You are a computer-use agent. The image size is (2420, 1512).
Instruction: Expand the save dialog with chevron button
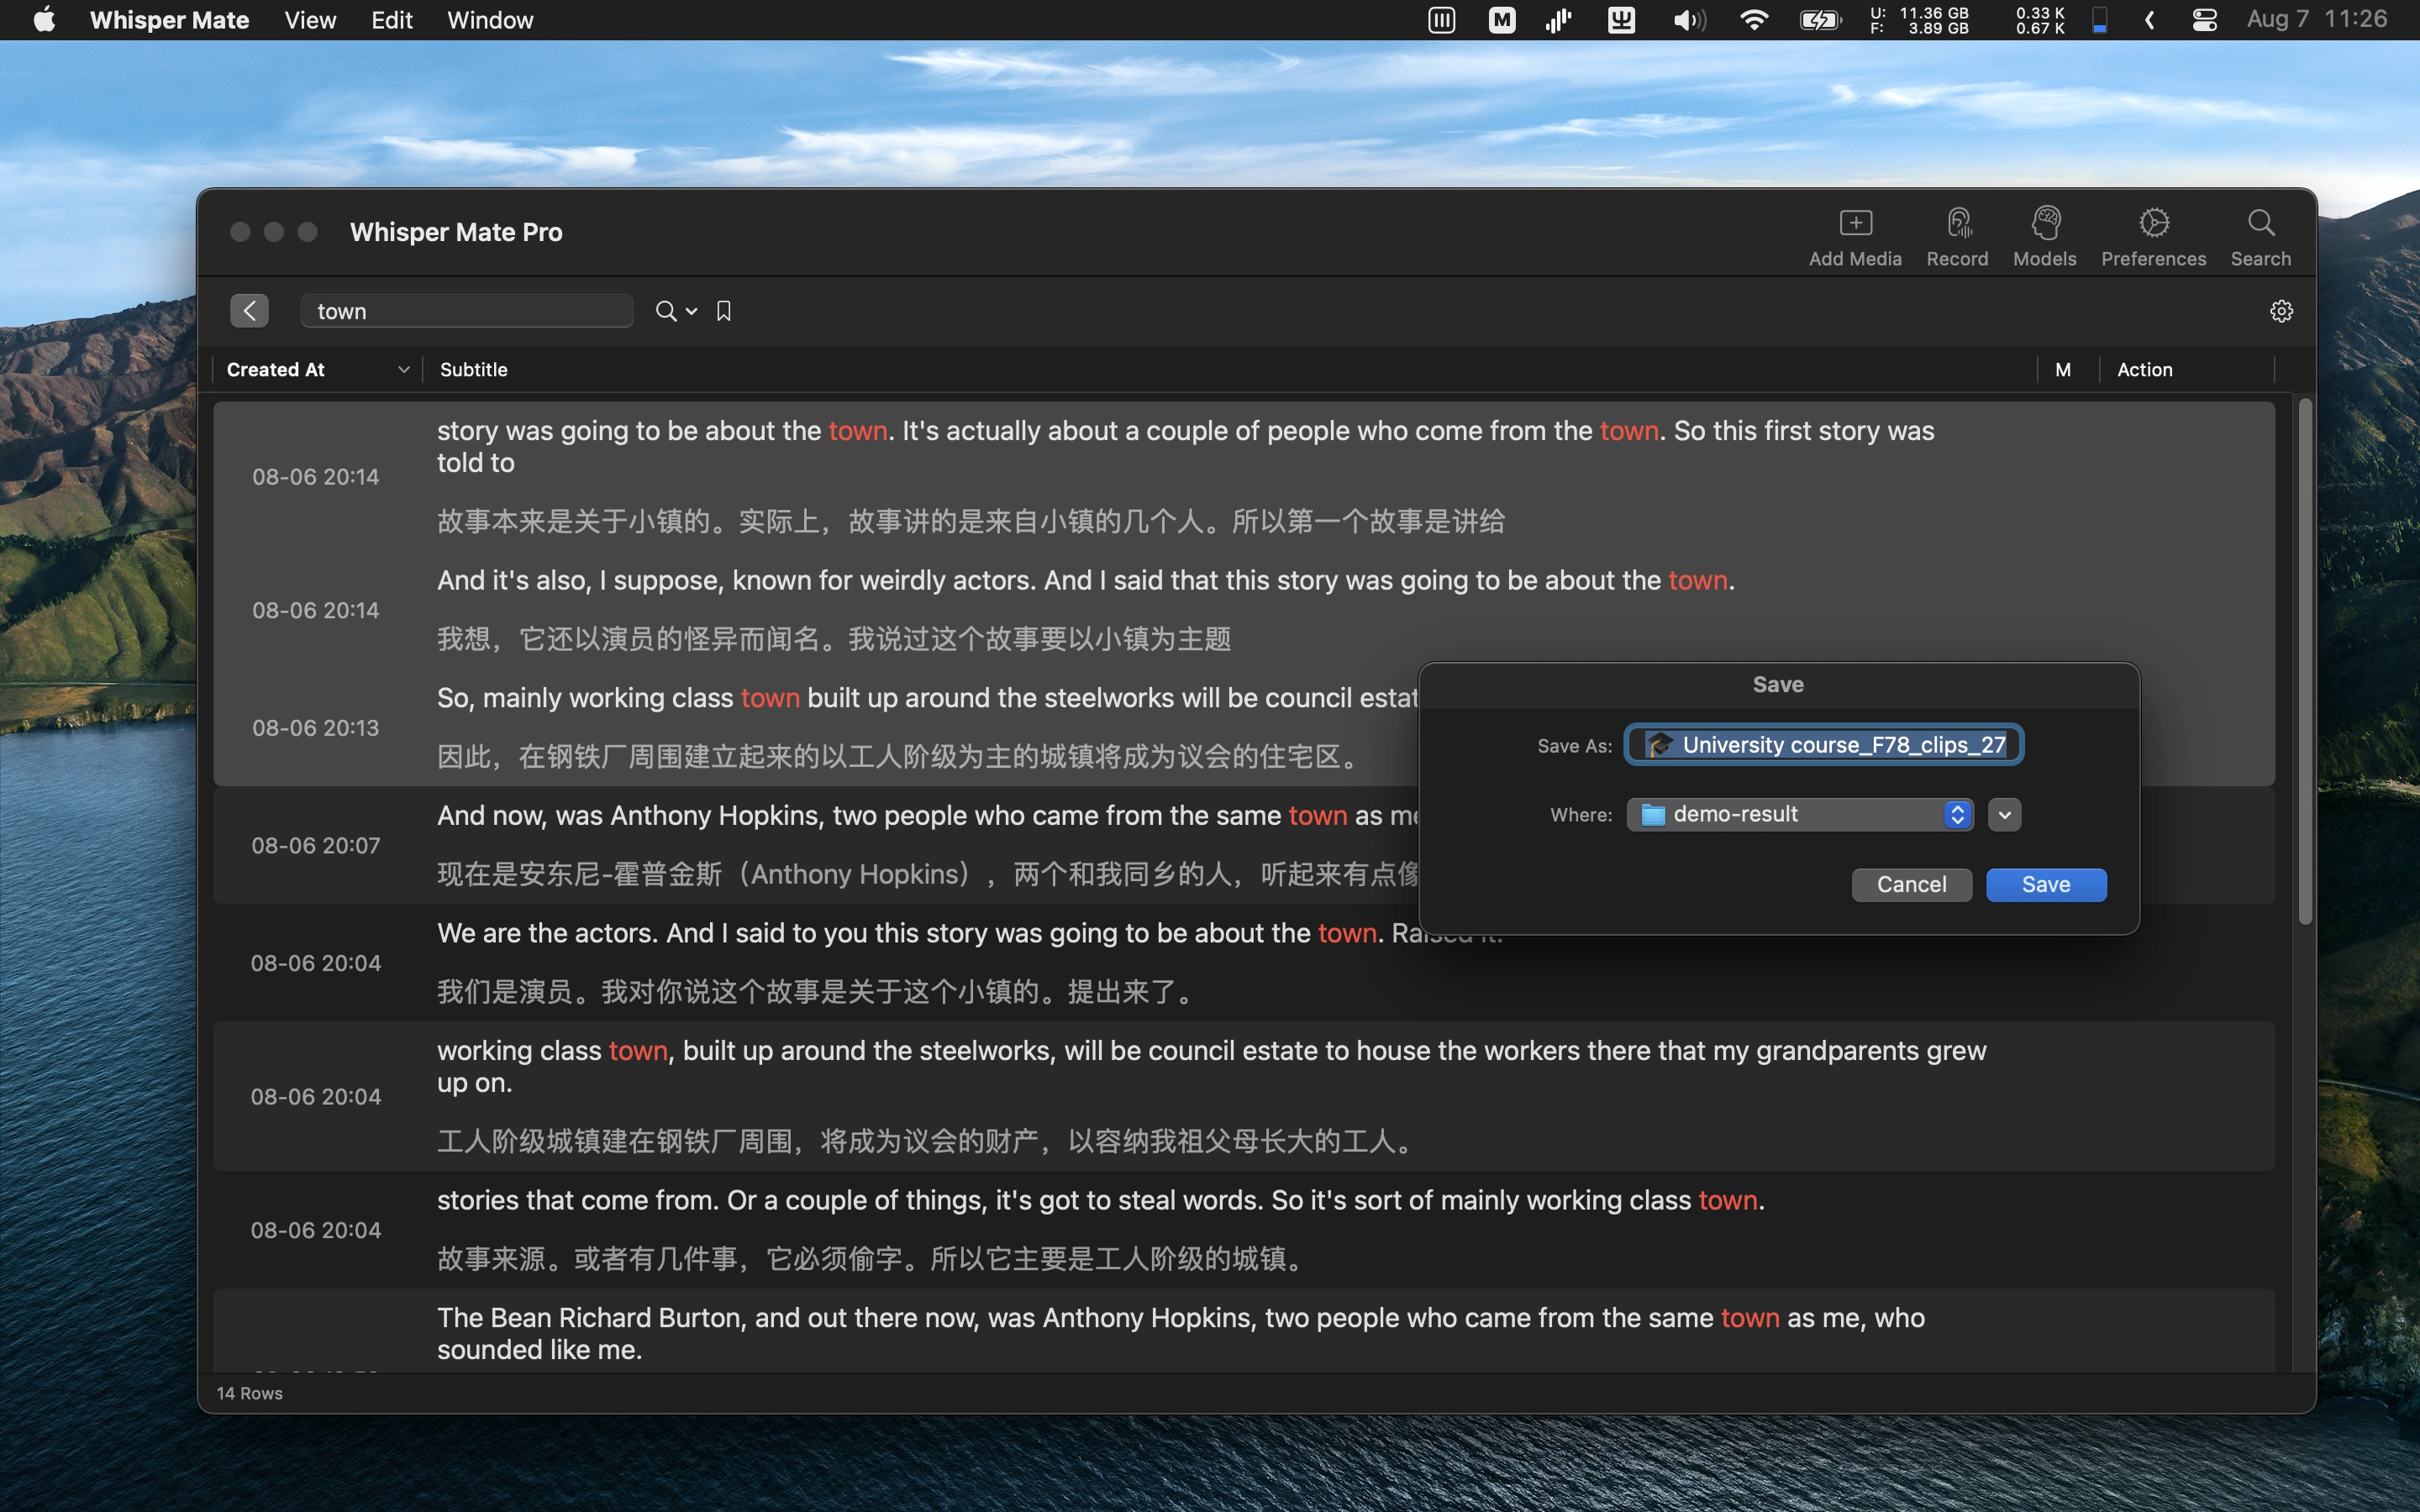[2004, 814]
